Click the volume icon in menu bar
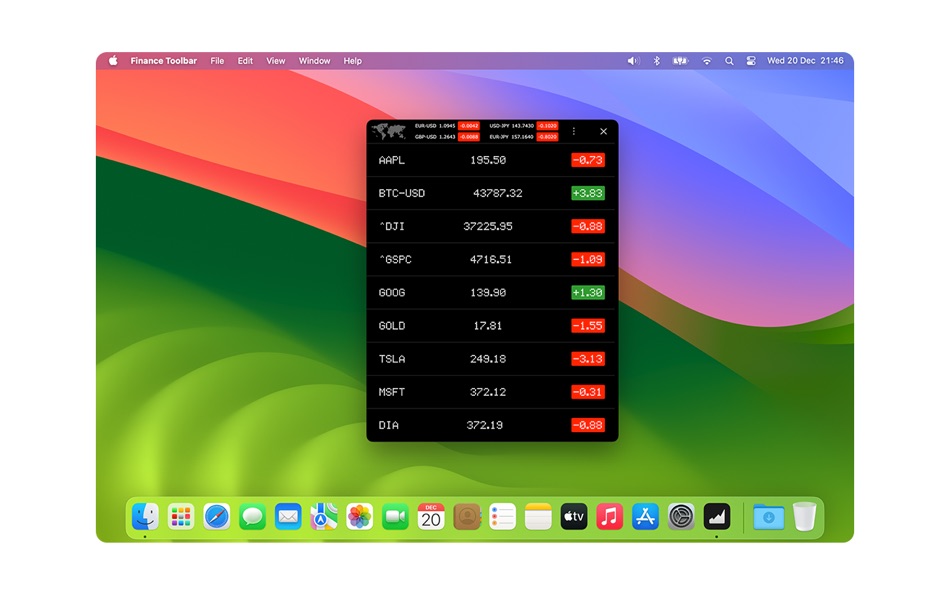Viewport: 950px width, 594px height. tap(633, 61)
